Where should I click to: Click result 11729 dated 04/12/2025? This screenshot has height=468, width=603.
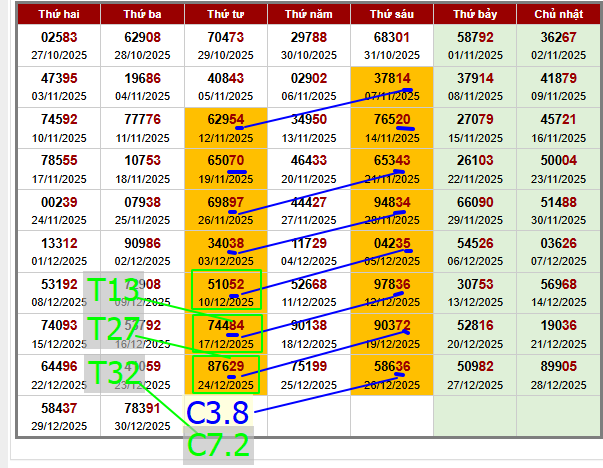pyautogui.click(x=308, y=243)
